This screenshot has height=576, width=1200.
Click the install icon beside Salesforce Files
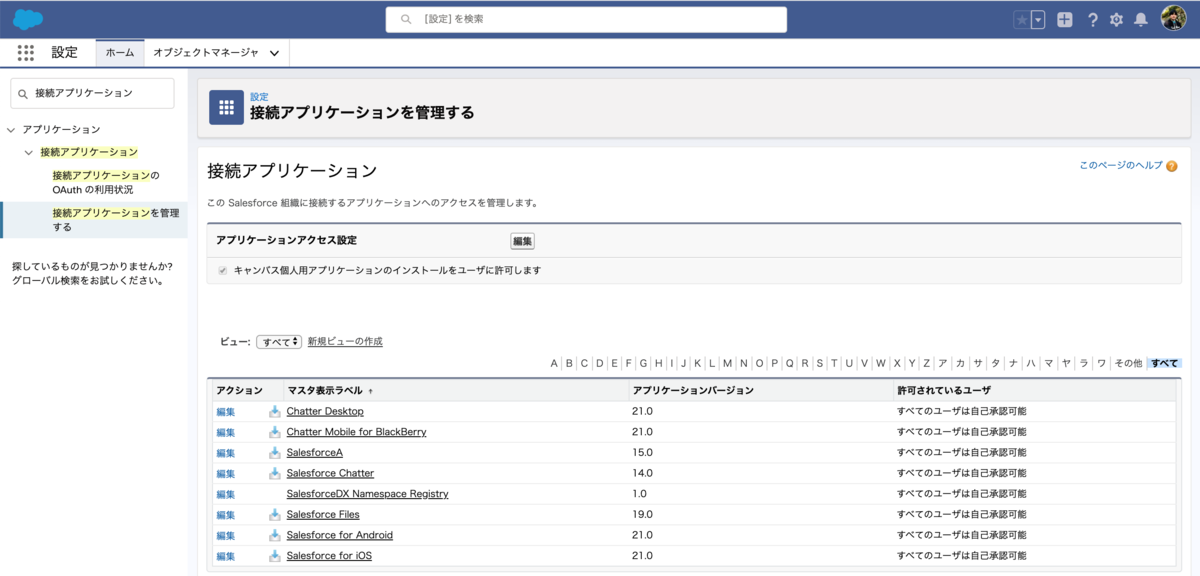click(x=275, y=514)
